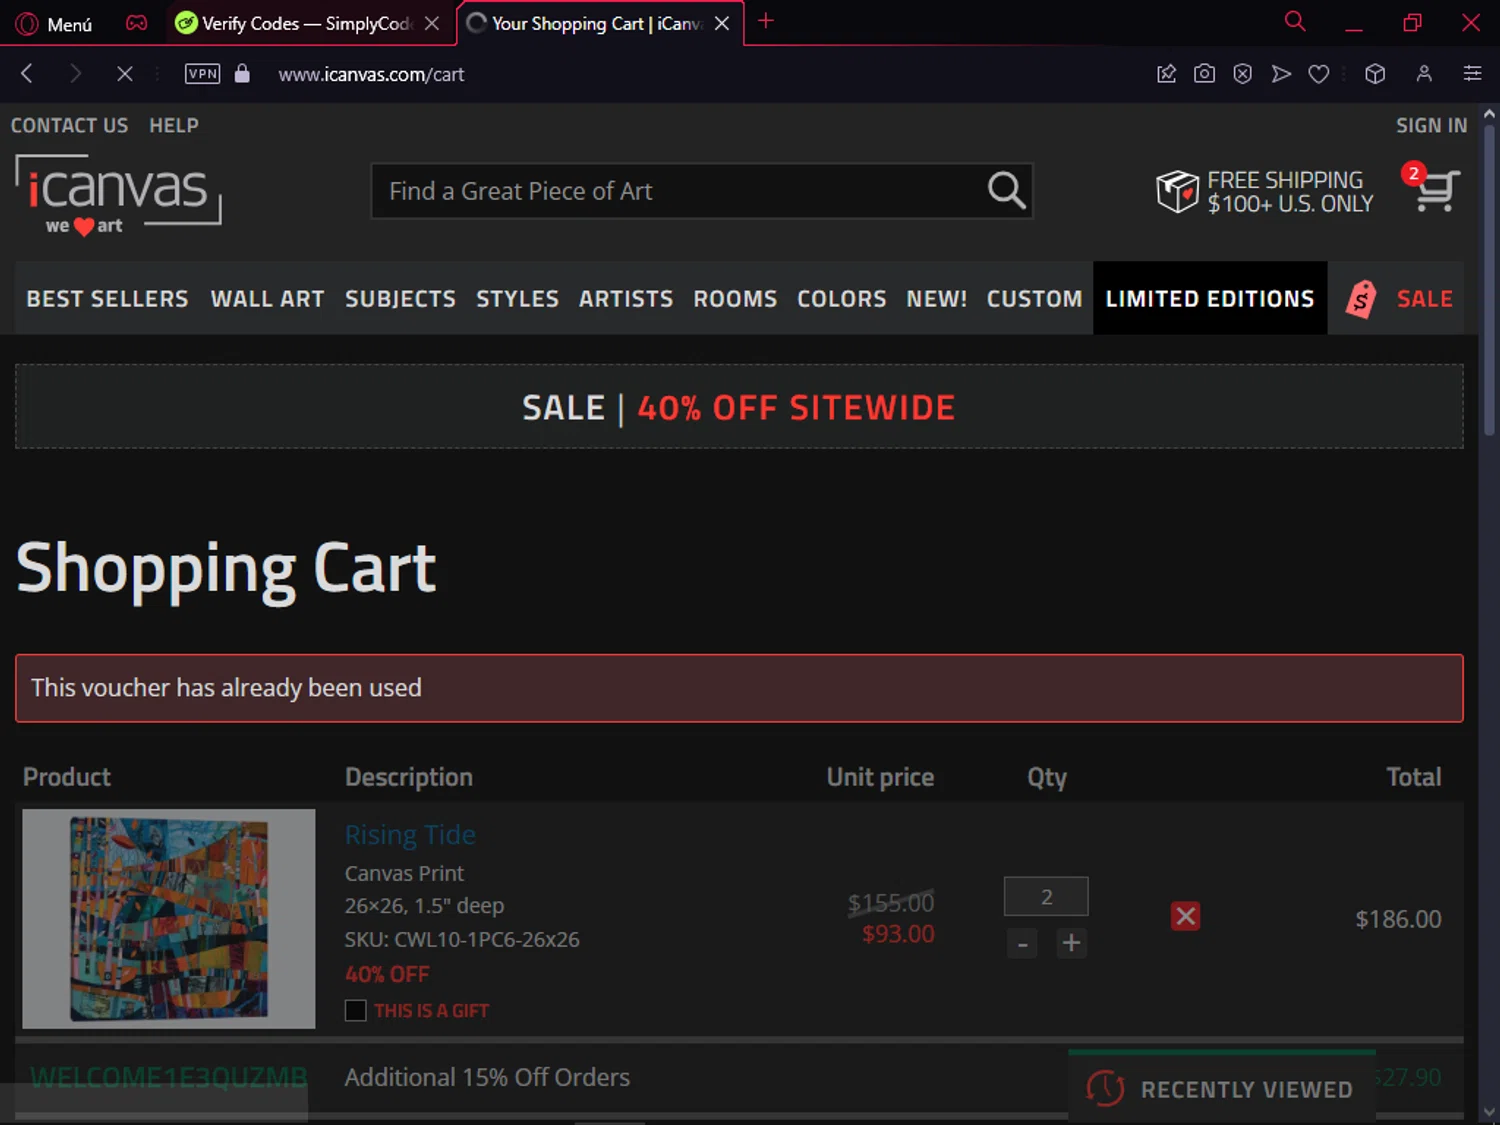Click the red sale tag icon
This screenshot has height=1125, width=1500.
[x=1361, y=298]
